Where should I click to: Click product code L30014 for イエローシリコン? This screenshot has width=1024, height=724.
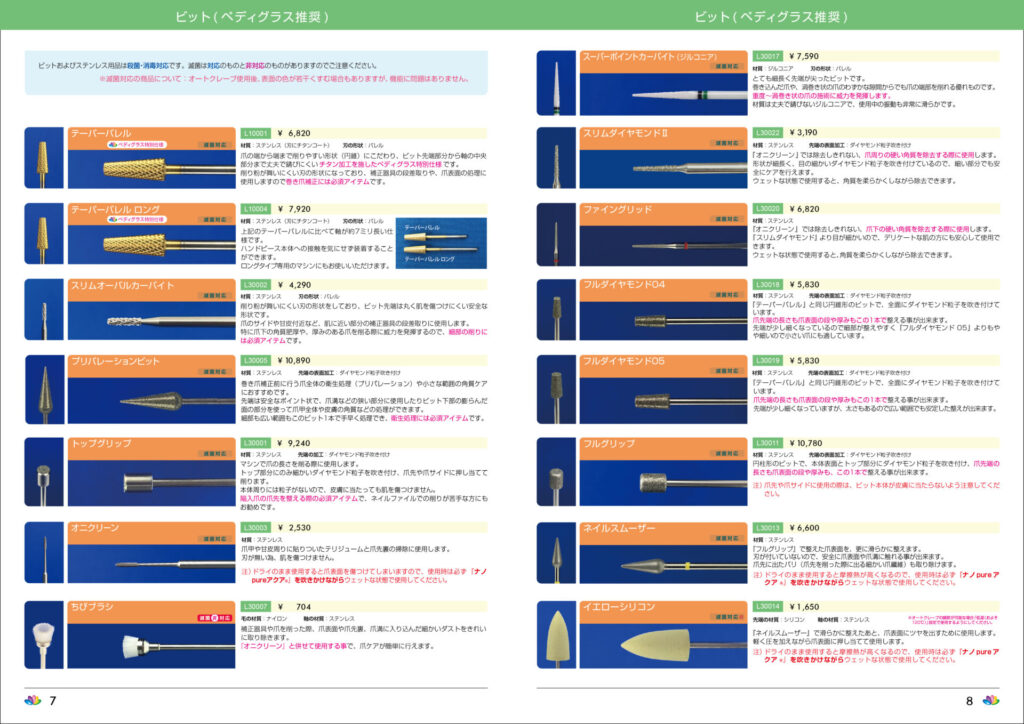coord(767,606)
